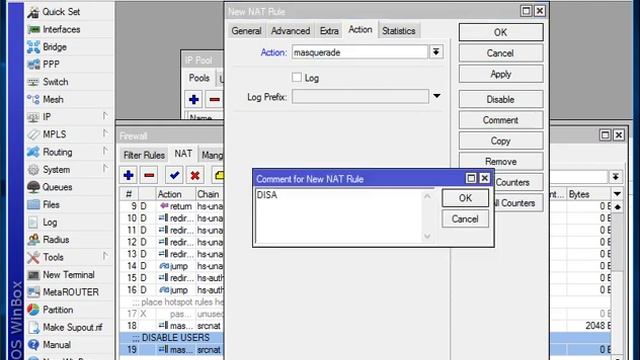Image resolution: width=640 pixels, height=360 pixels.
Task: Select rule 18 masquerade srcnat row
Action: (x=171, y=326)
